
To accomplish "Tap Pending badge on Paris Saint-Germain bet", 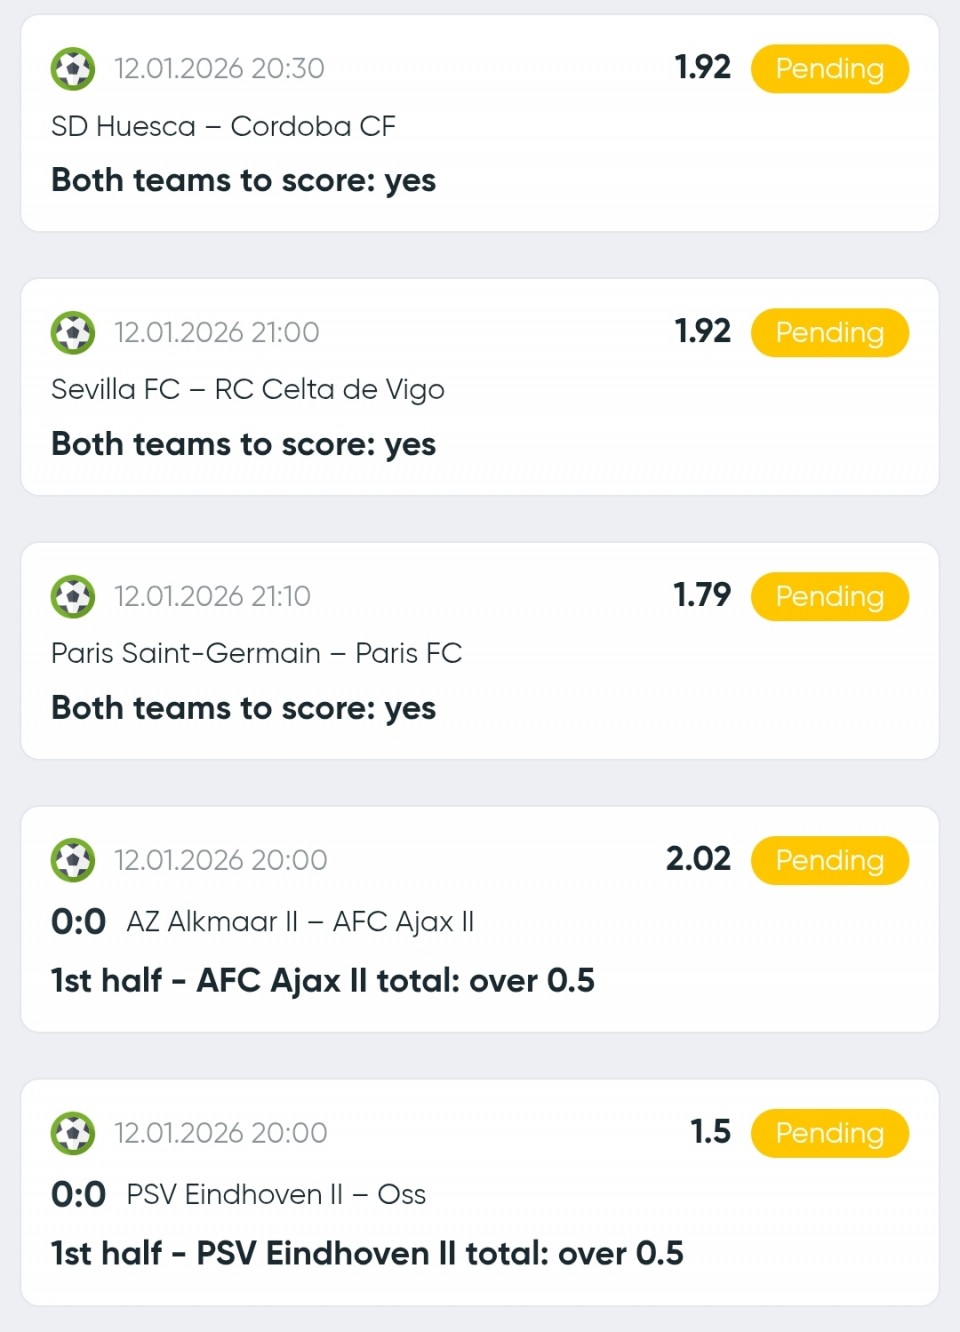I will [x=829, y=597].
